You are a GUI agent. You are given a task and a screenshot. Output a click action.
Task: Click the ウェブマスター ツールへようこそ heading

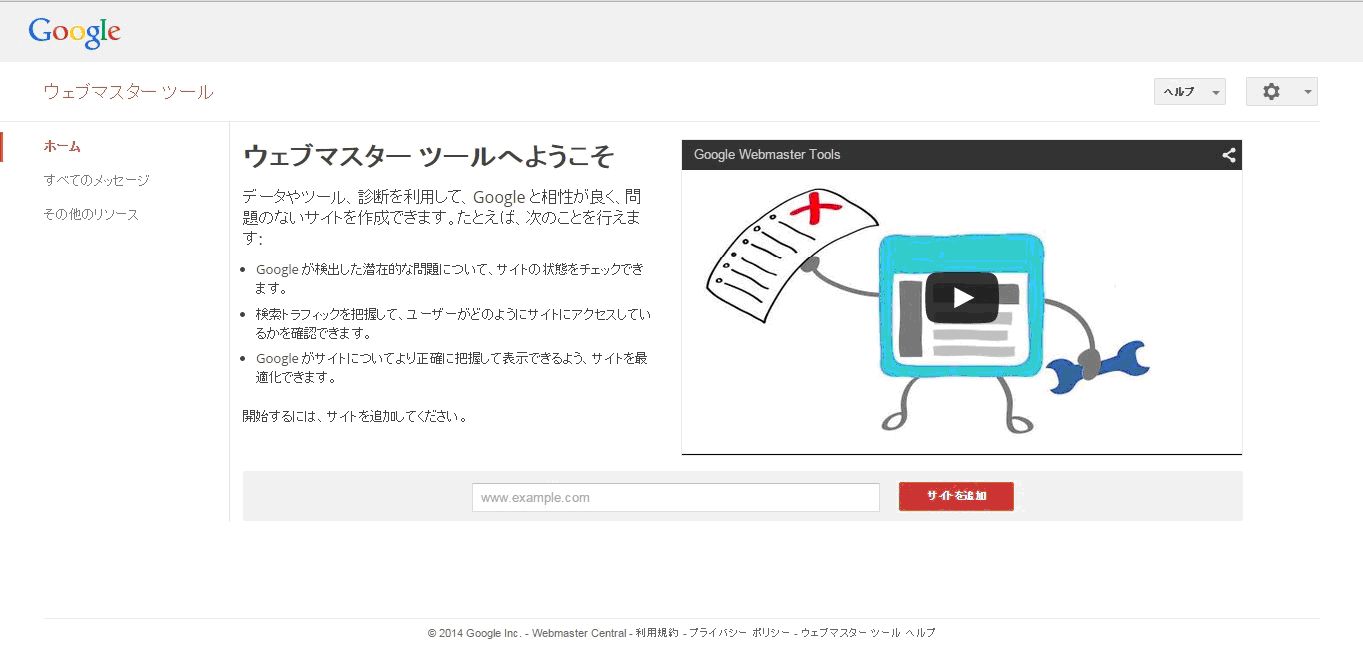428,157
